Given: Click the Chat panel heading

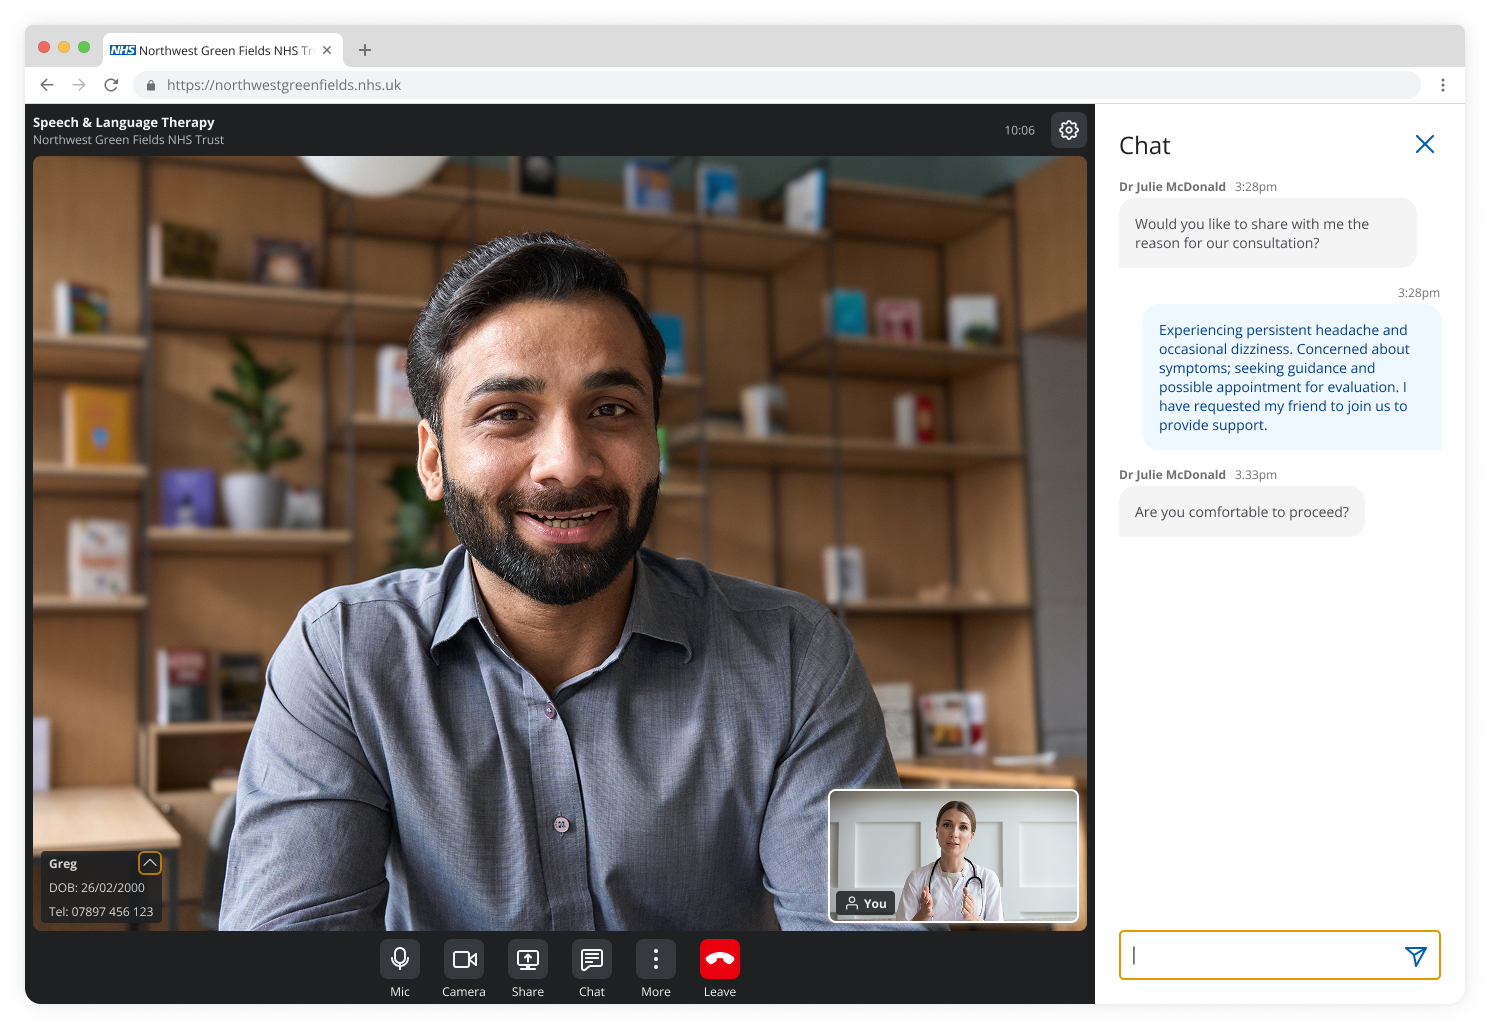Looking at the screenshot, I should pos(1145,146).
